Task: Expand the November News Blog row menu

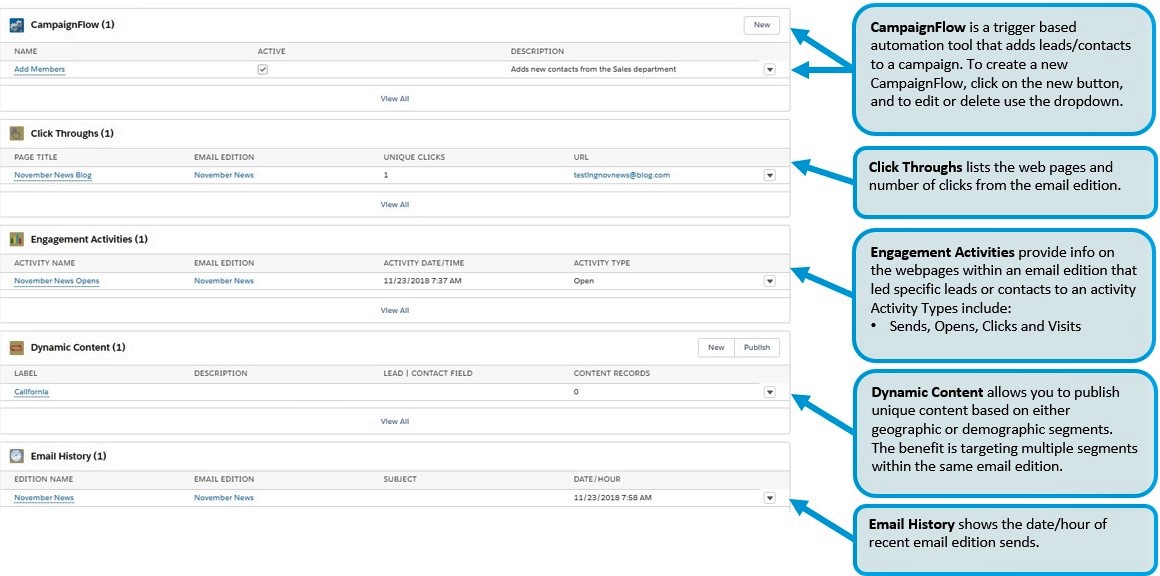Action: pos(769,175)
